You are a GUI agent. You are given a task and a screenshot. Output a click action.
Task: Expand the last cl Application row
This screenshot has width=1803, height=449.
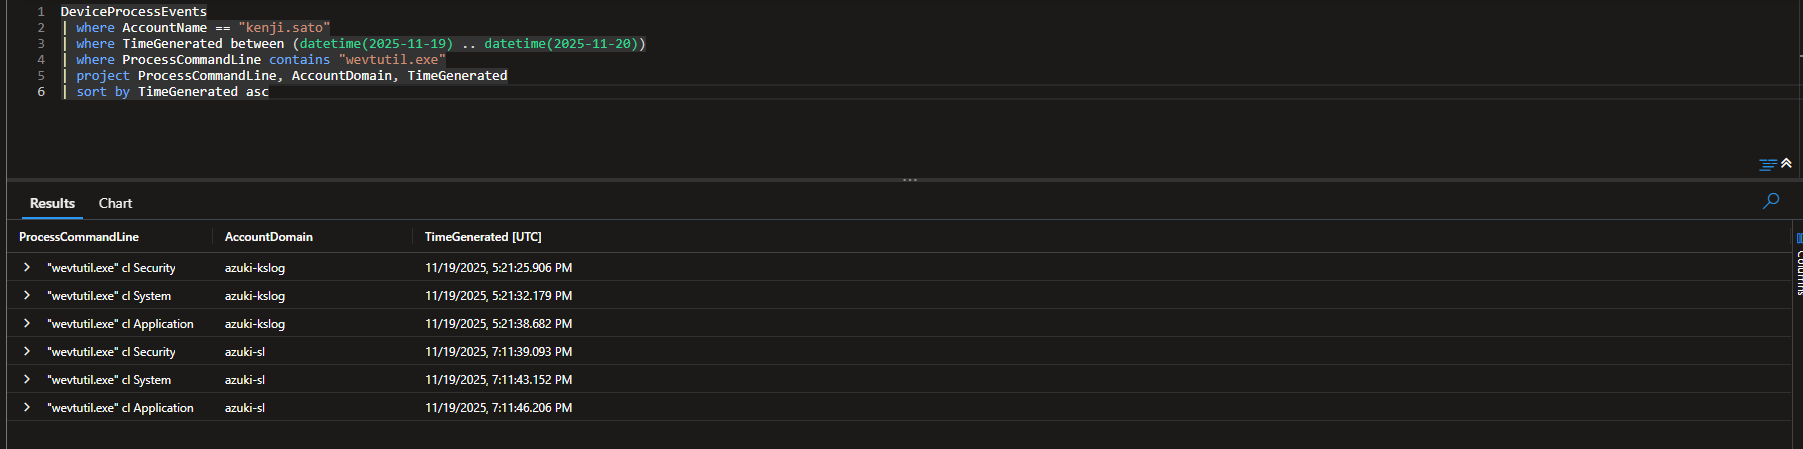coord(27,408)
